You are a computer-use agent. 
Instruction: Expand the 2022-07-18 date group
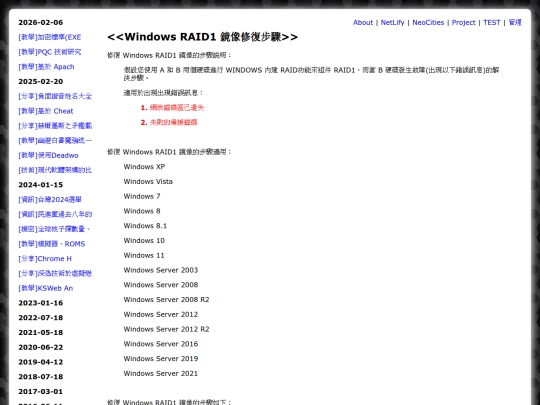[x=41, y=318]
